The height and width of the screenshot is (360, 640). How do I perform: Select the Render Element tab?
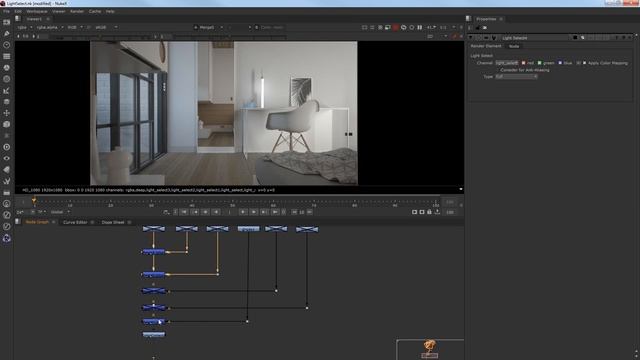point(486,46)
